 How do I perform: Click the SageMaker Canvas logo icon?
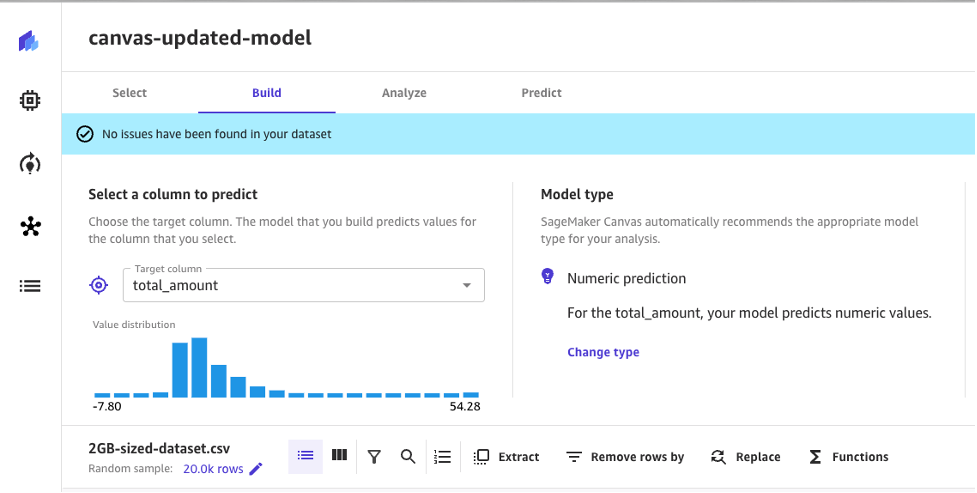coord(29,41)
